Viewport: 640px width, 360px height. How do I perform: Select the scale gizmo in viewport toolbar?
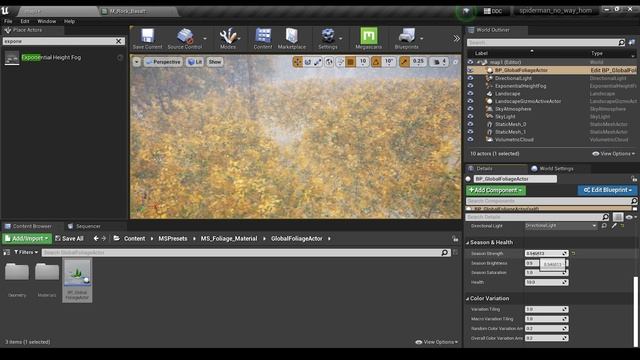[x=318, y=62]
